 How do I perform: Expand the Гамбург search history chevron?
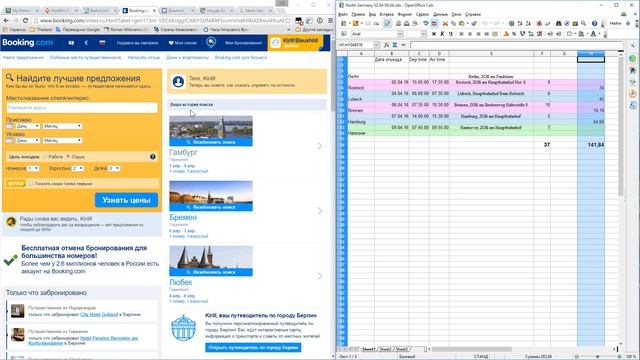tap(320, 146)
